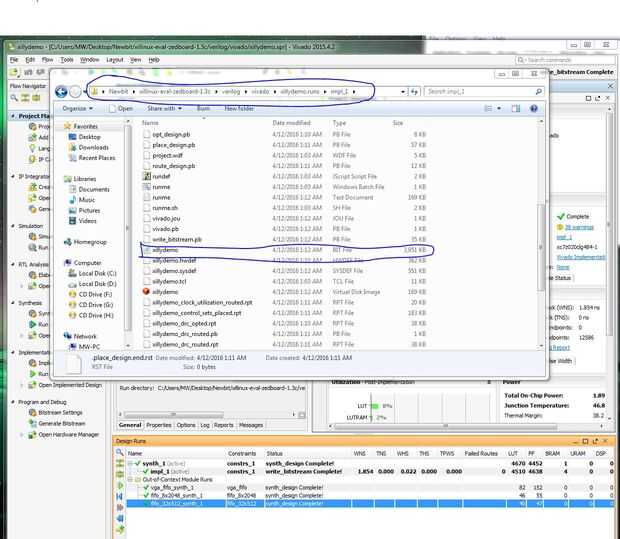Viewport: 620px width, 539px height.
Task: Open Explorer's help question mark icon
Action: pyautogui.click(x=533, y=108)
